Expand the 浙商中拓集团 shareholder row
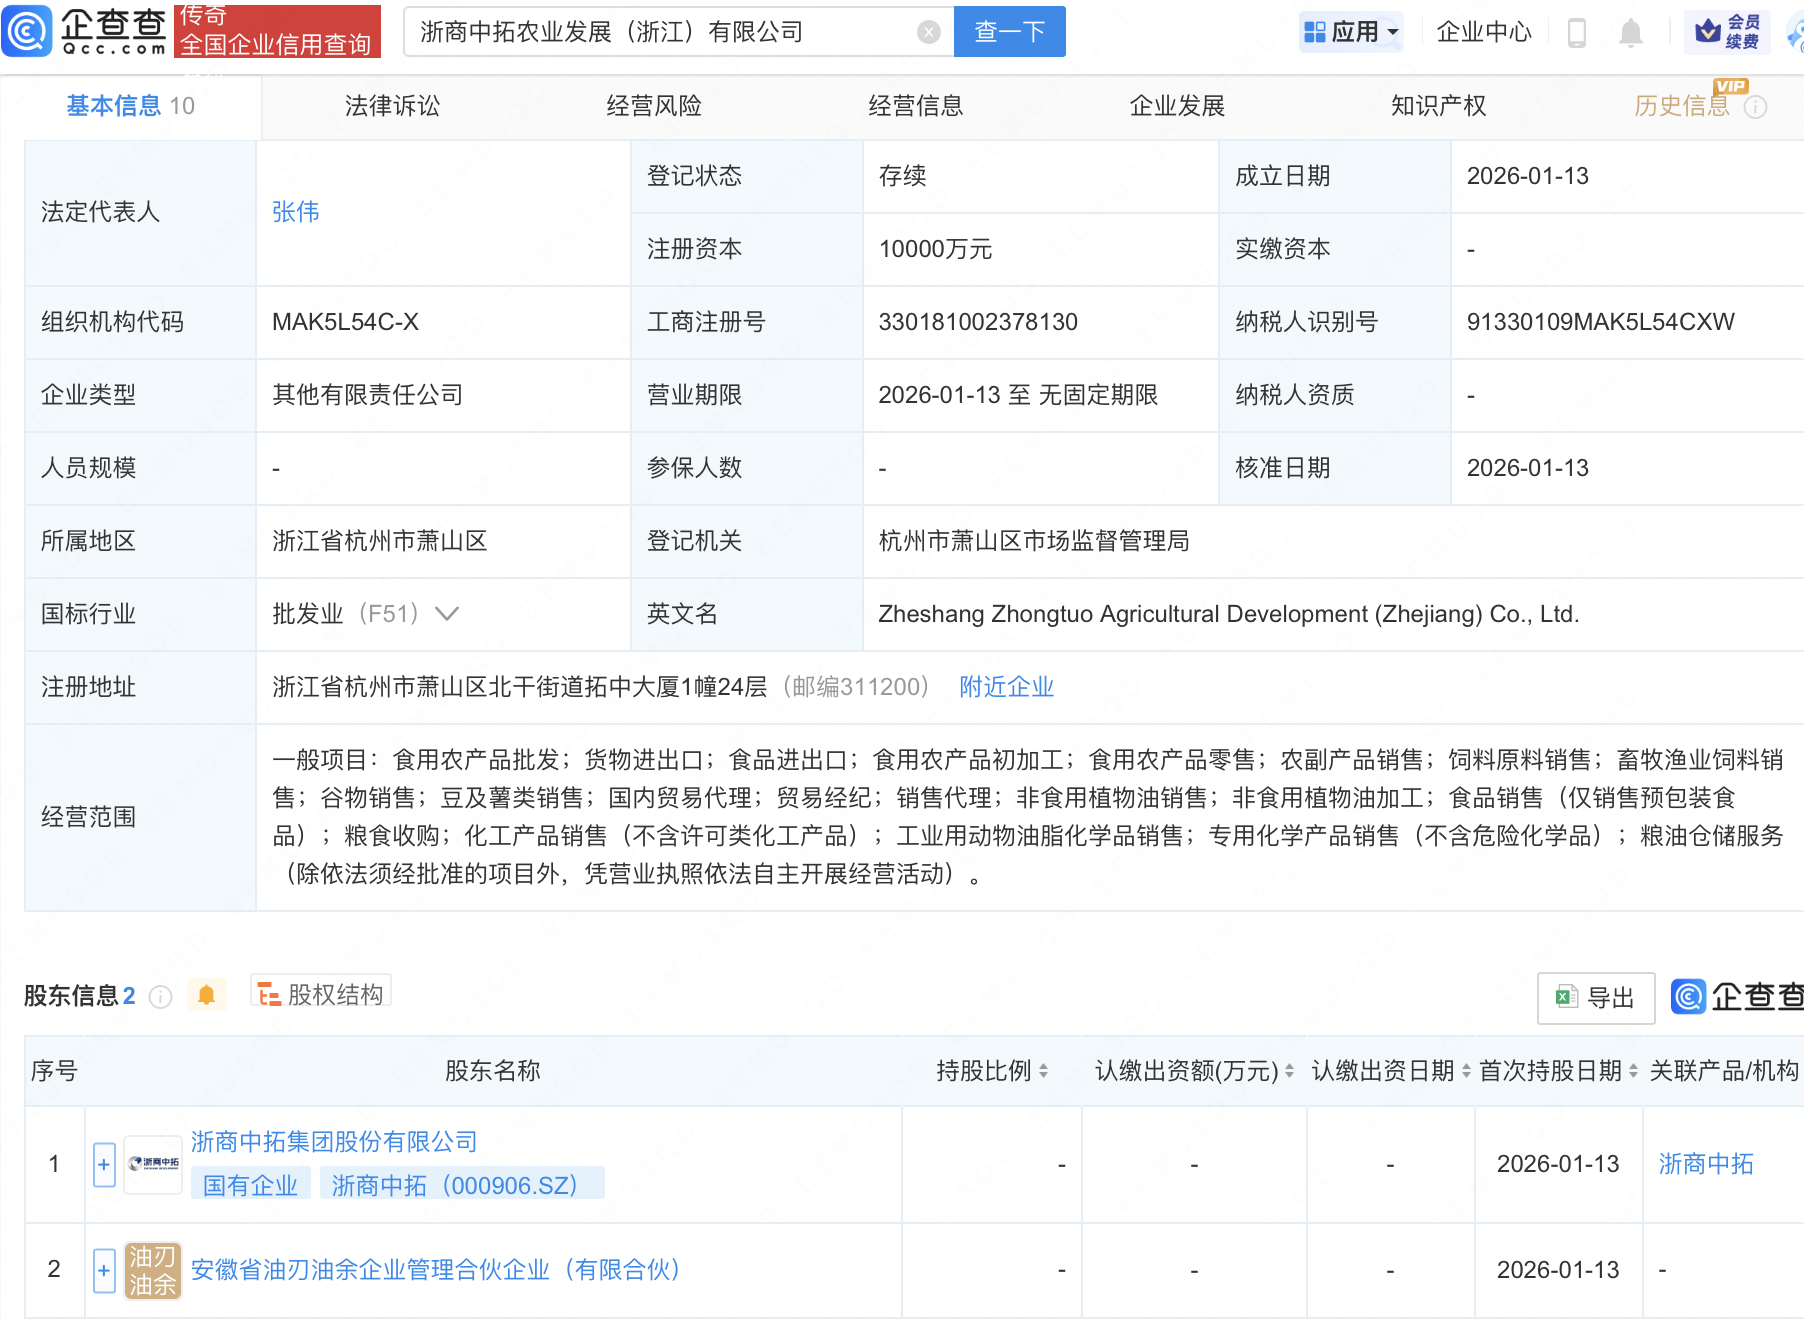 [x=104, y=1165]
